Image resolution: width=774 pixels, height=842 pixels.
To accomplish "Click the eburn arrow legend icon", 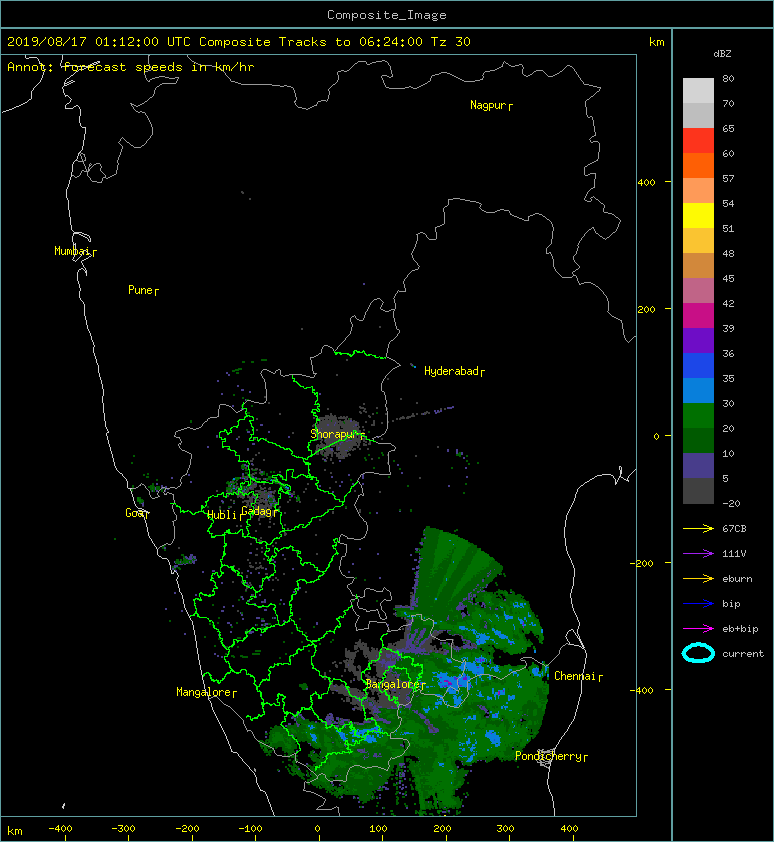I will click(698, 579).
